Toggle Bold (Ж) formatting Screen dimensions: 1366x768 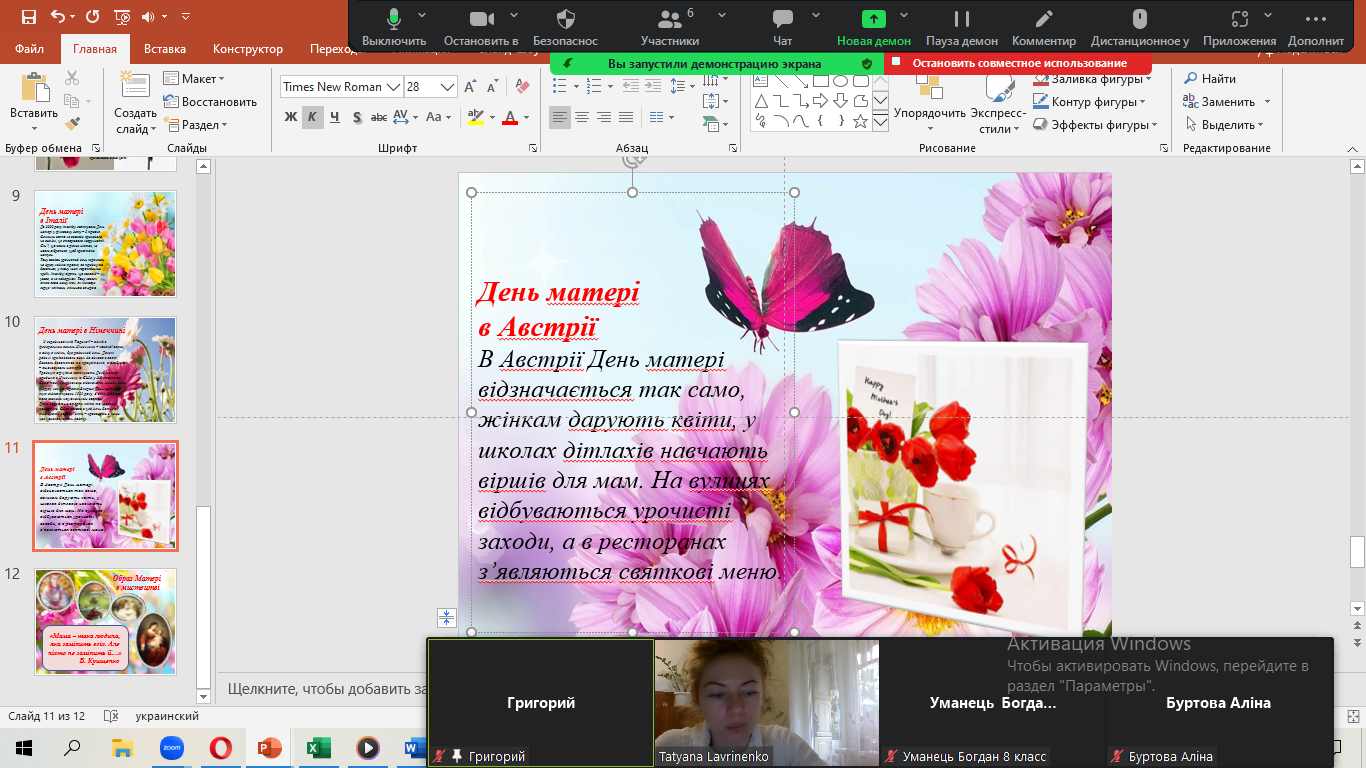click(291, 117)
